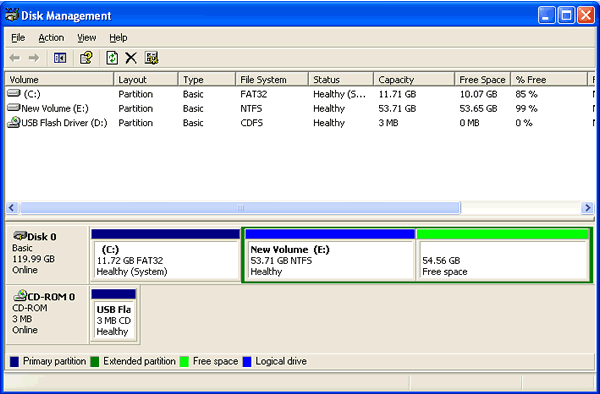Sort by the Status column header

[x=341, y=80]
